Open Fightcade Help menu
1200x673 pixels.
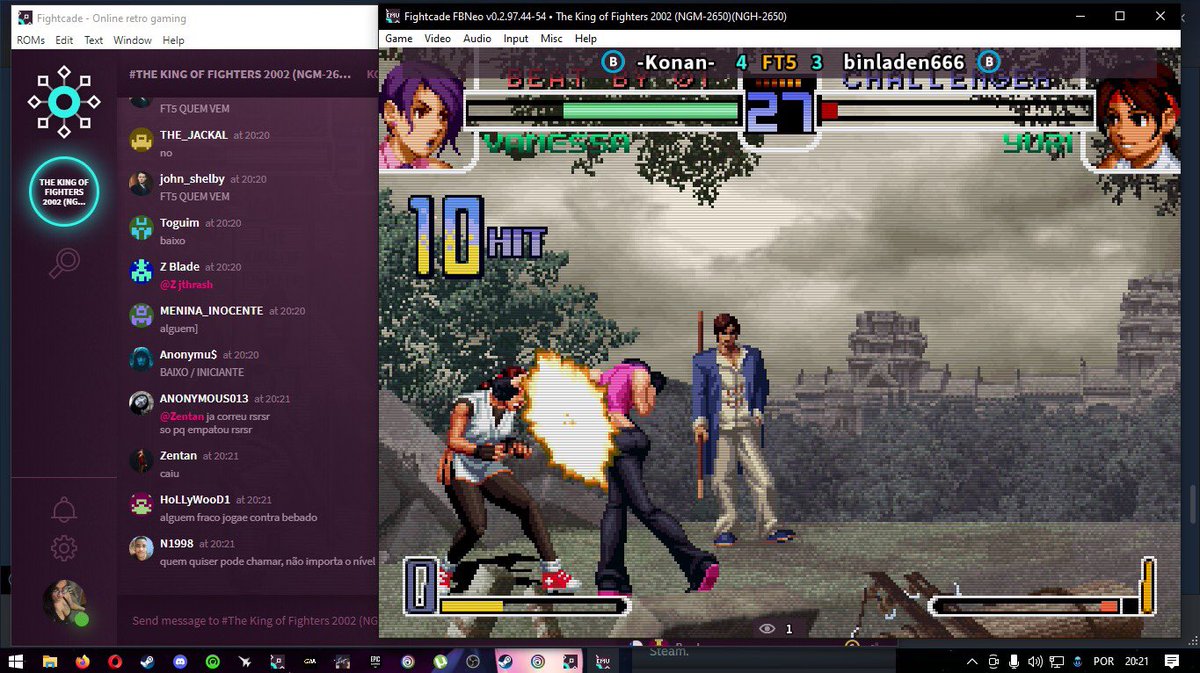coord(174,40)
